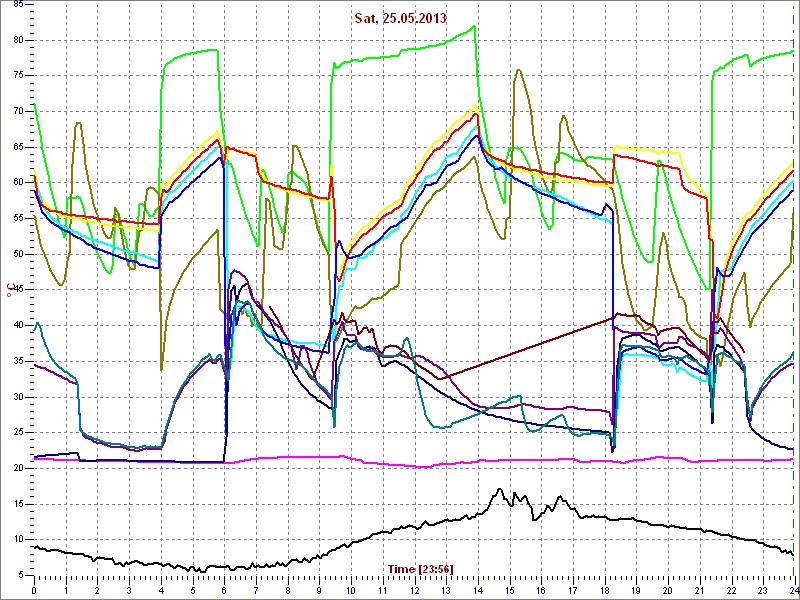This screenshot has width=800, height=600.
Task: Select the 85 label on the temperature axis
Action: click(x=17, y=5)
